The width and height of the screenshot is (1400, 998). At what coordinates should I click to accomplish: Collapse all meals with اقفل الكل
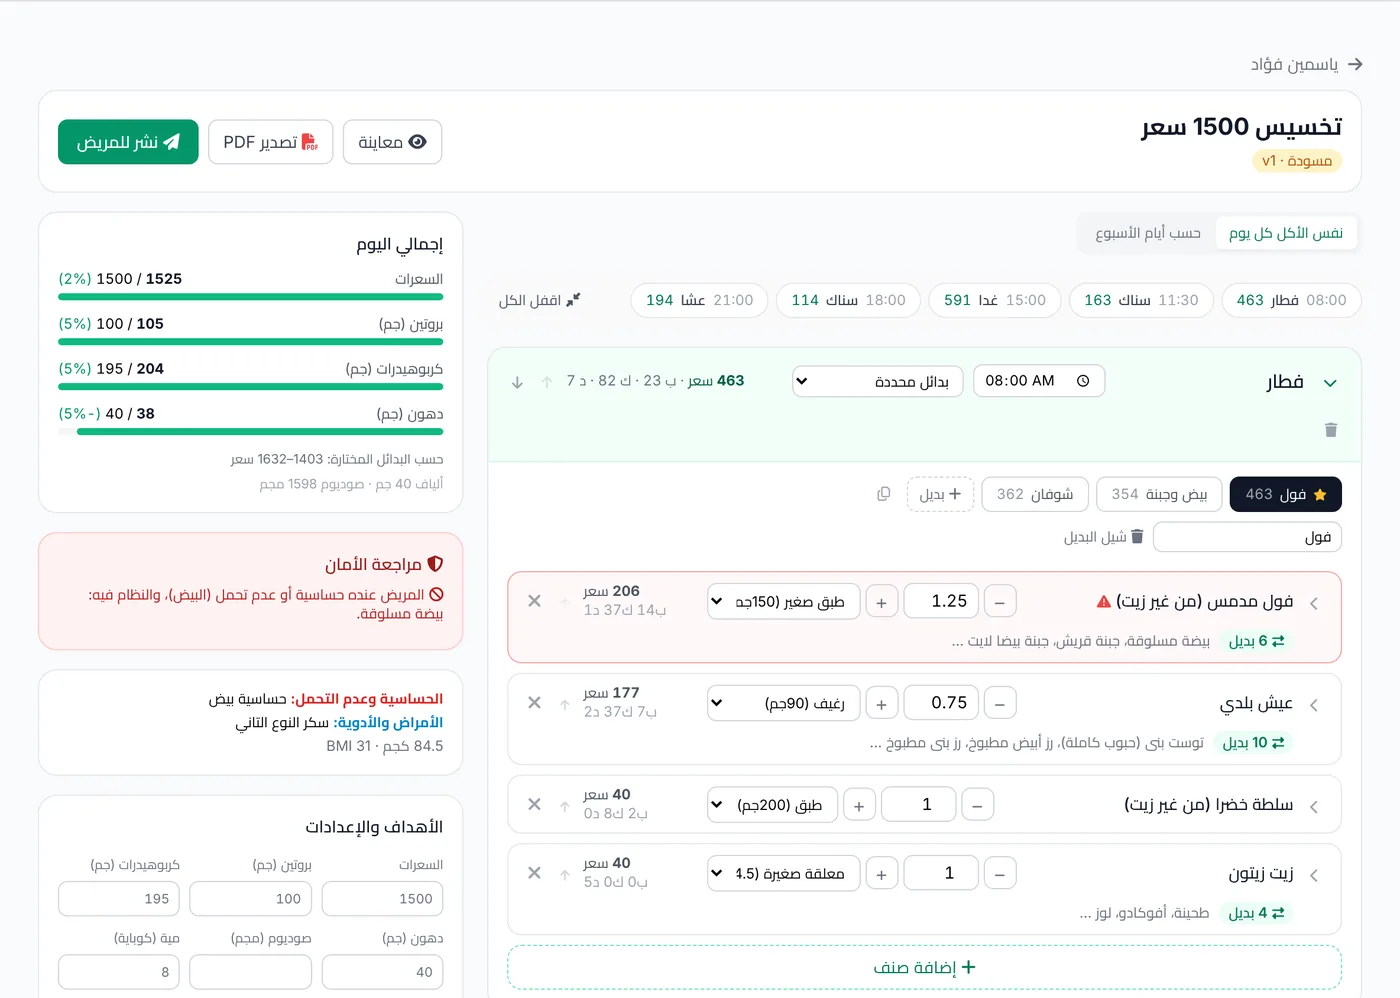point(539,300)
